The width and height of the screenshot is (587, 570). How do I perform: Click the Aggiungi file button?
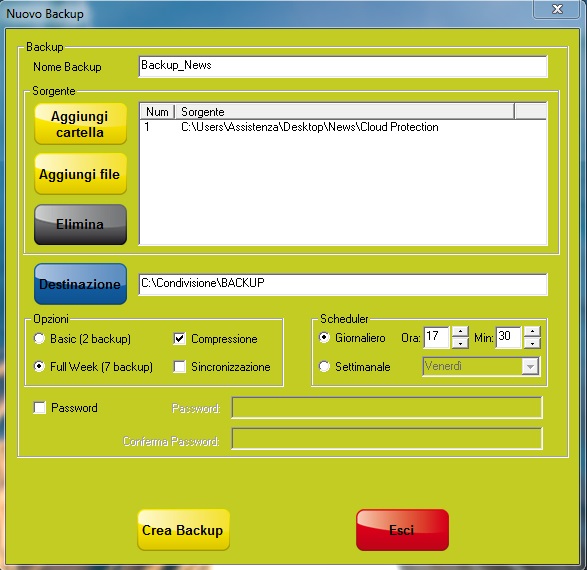(80, 174)
